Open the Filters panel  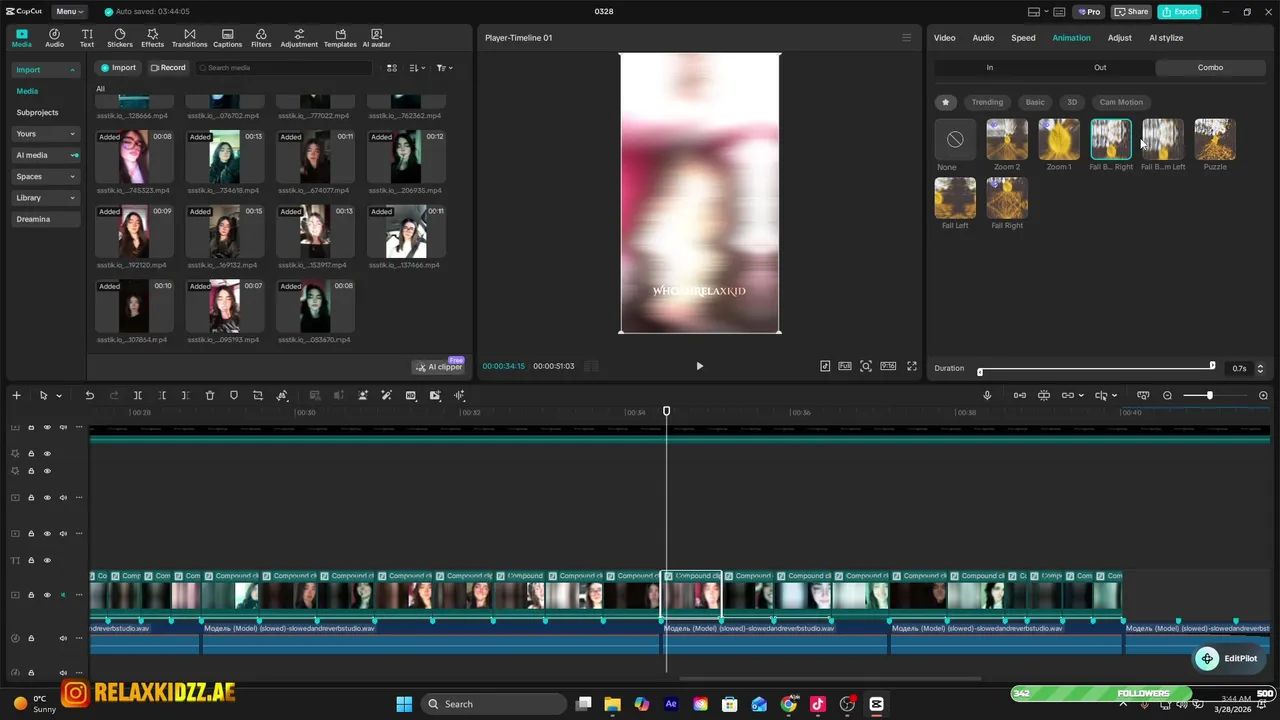[x=261, y=38]
